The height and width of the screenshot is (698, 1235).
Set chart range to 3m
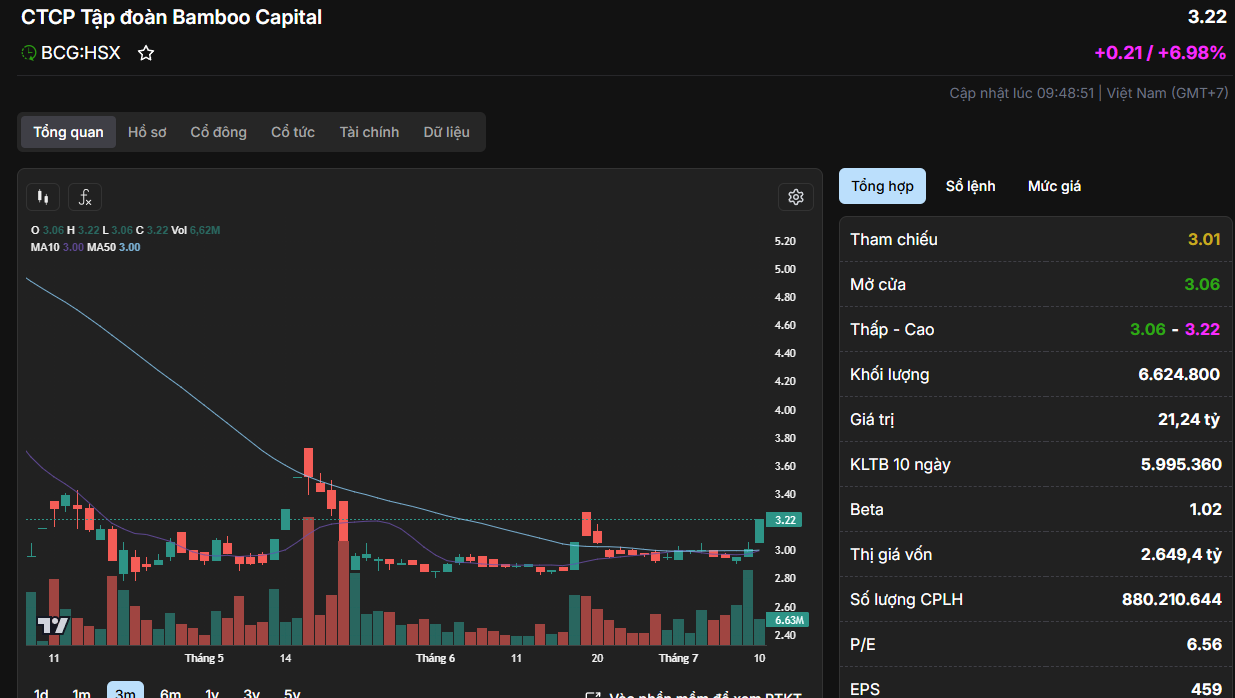125,692
